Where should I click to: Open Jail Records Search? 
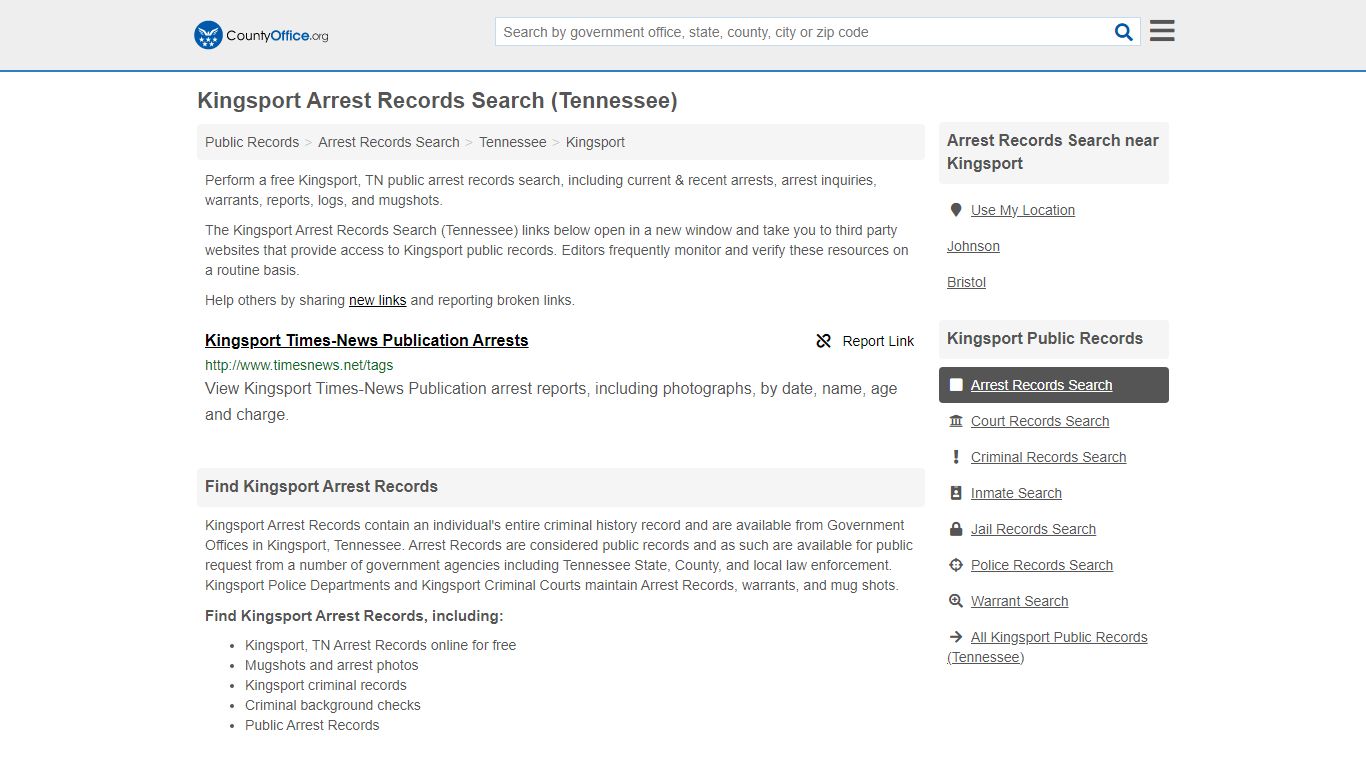pos(1033,529)
